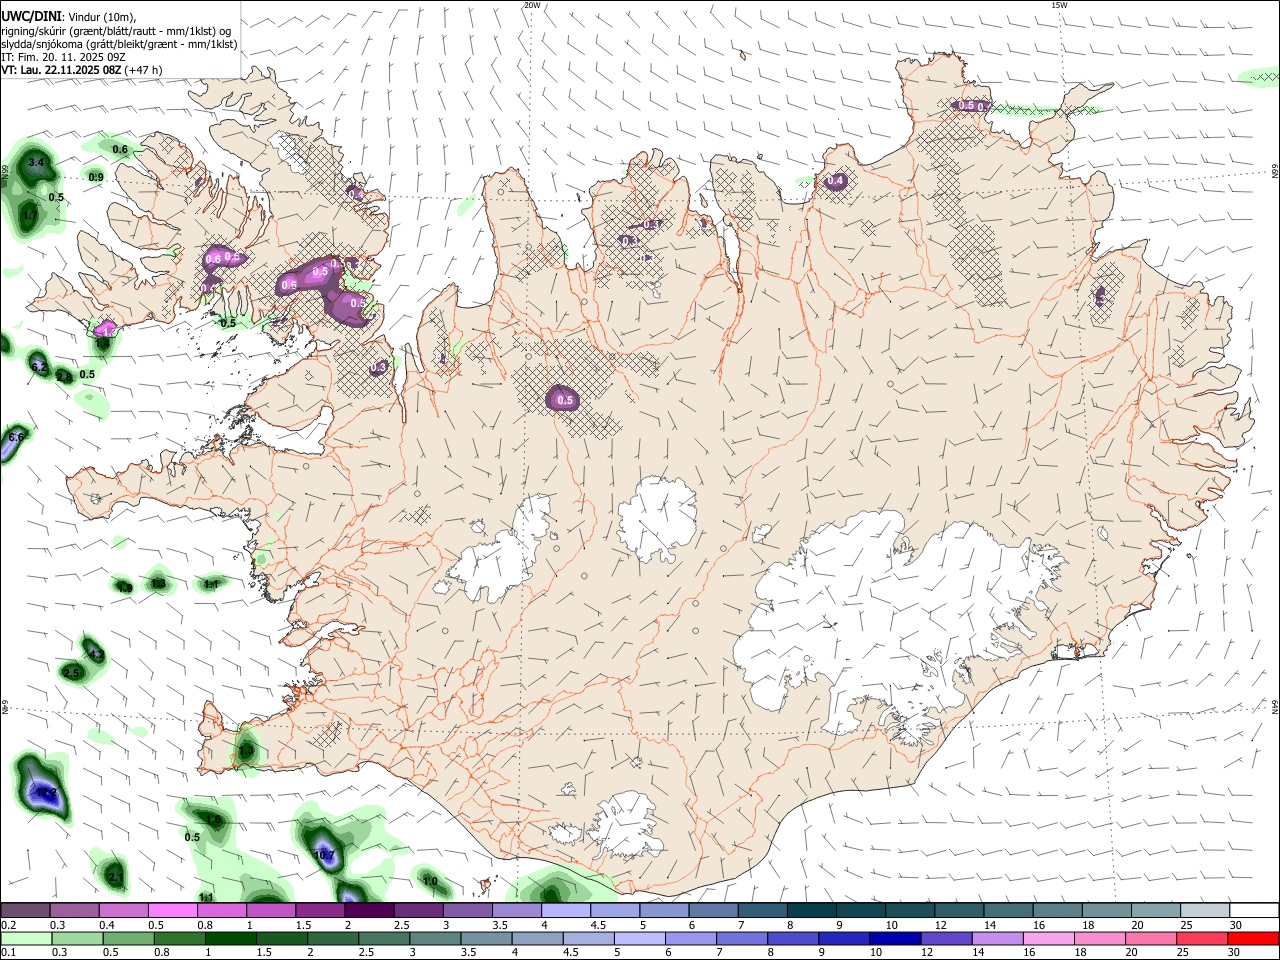Click the 10.7 rain cell value

point(324,856)
